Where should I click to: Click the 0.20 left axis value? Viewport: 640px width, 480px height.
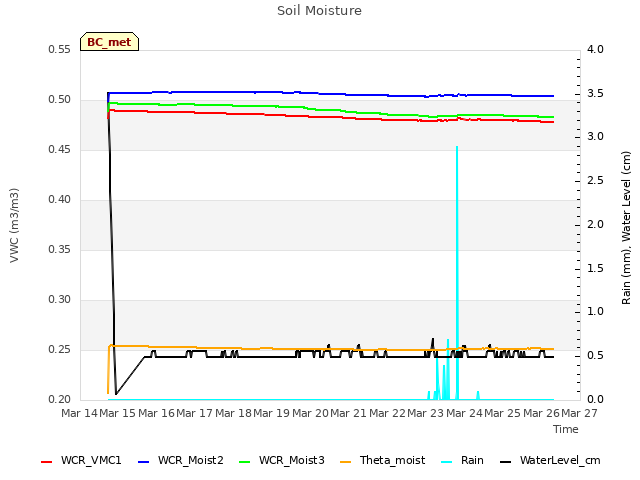click(60, 400)
